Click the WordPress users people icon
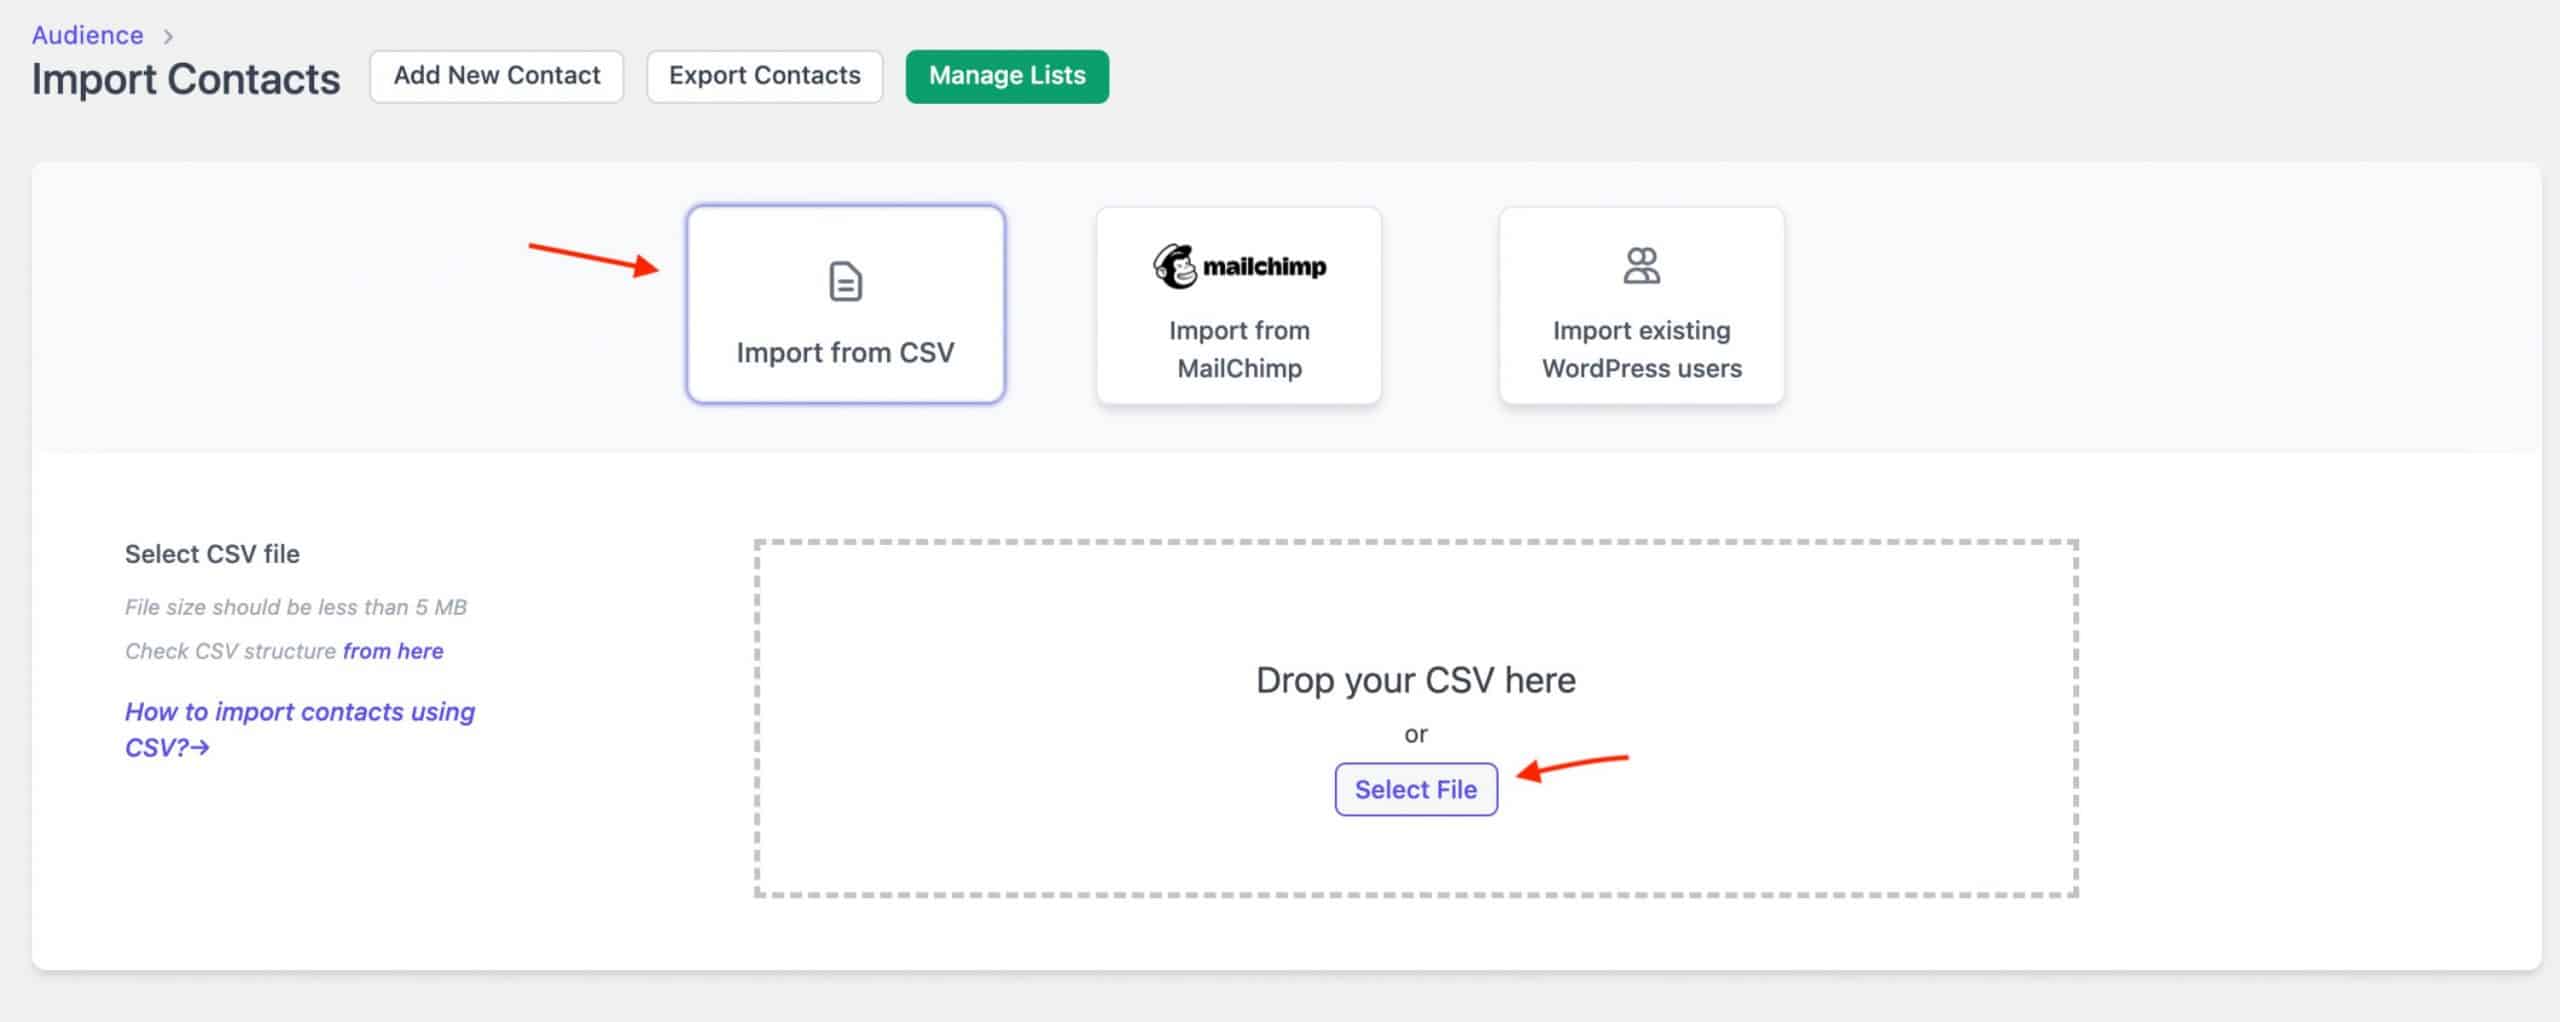 pyautogui.click(x=1641, y=266)
